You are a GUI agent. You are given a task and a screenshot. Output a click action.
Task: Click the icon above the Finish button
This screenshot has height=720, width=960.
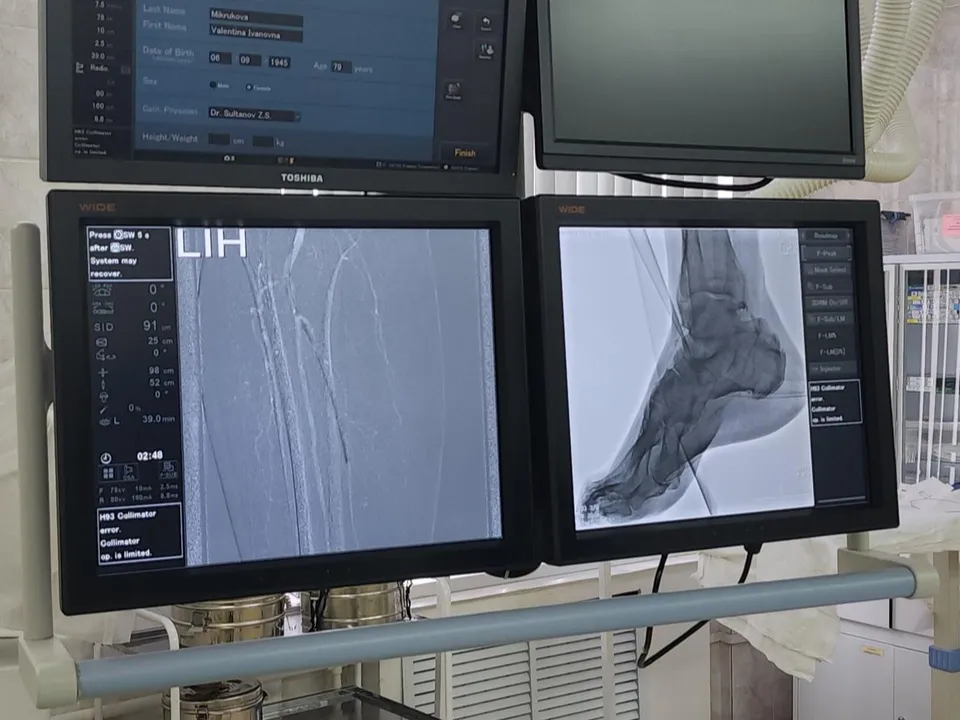point(453,91)
